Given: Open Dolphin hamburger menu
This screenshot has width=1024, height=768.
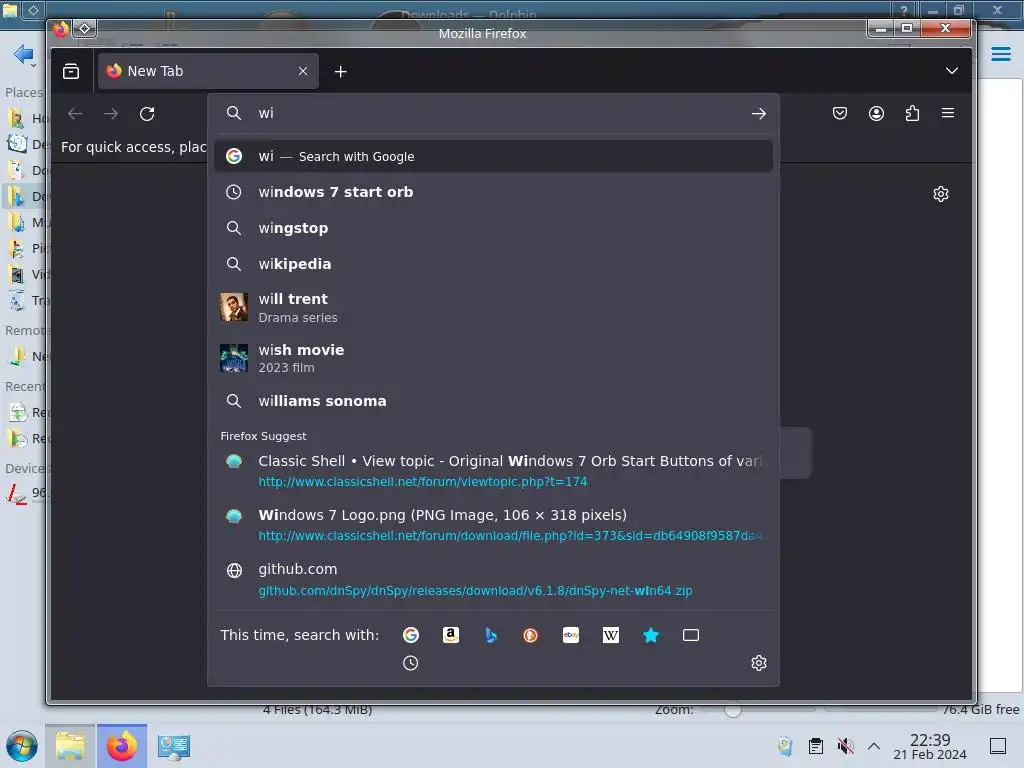Looking at the screenshot, I should point(1000,54).
